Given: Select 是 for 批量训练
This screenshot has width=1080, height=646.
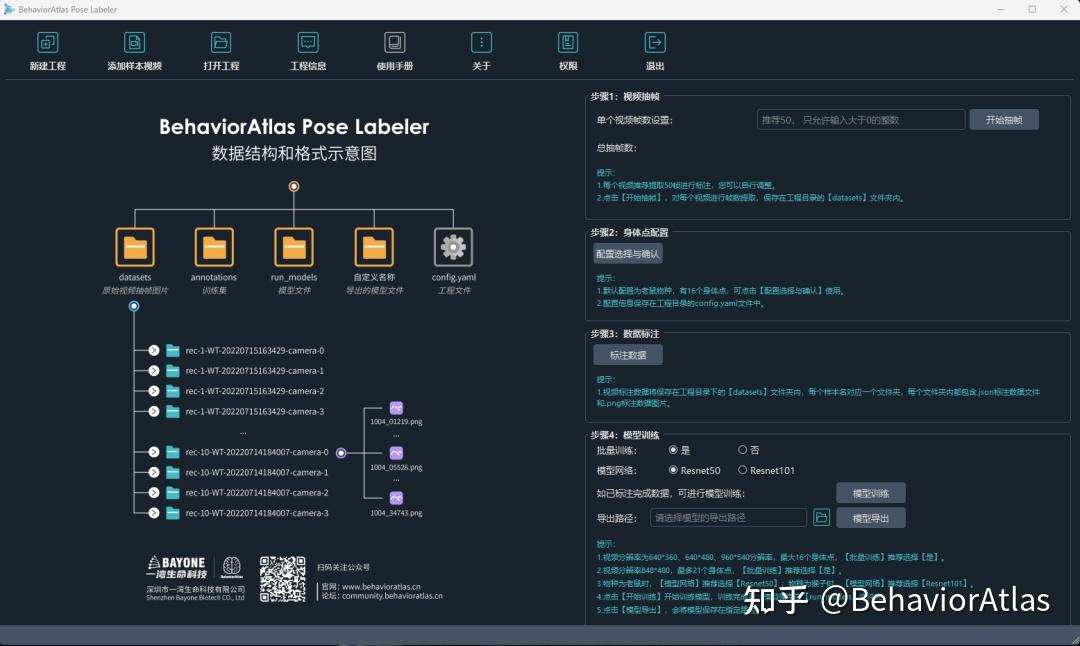Looking at the screenshot, I should pyautogui.click(x=673, y=450).
